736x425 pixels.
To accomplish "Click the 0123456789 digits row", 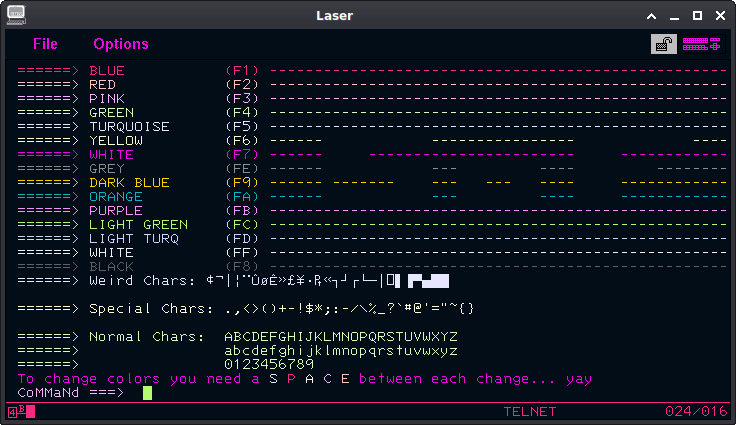I will 269,364.
